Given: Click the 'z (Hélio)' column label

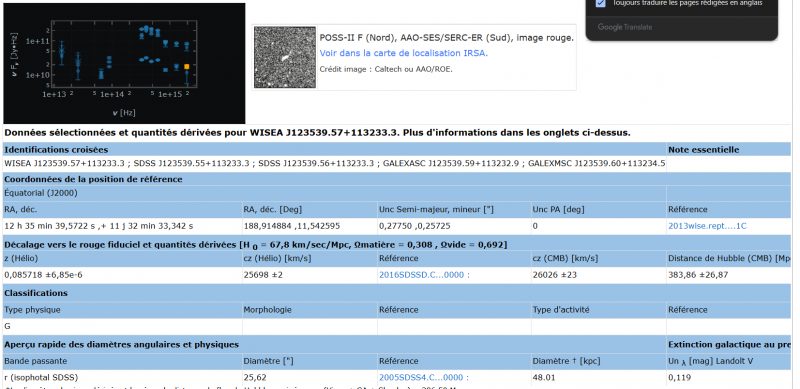Looking at the screenshot, I should pos(21,258).
